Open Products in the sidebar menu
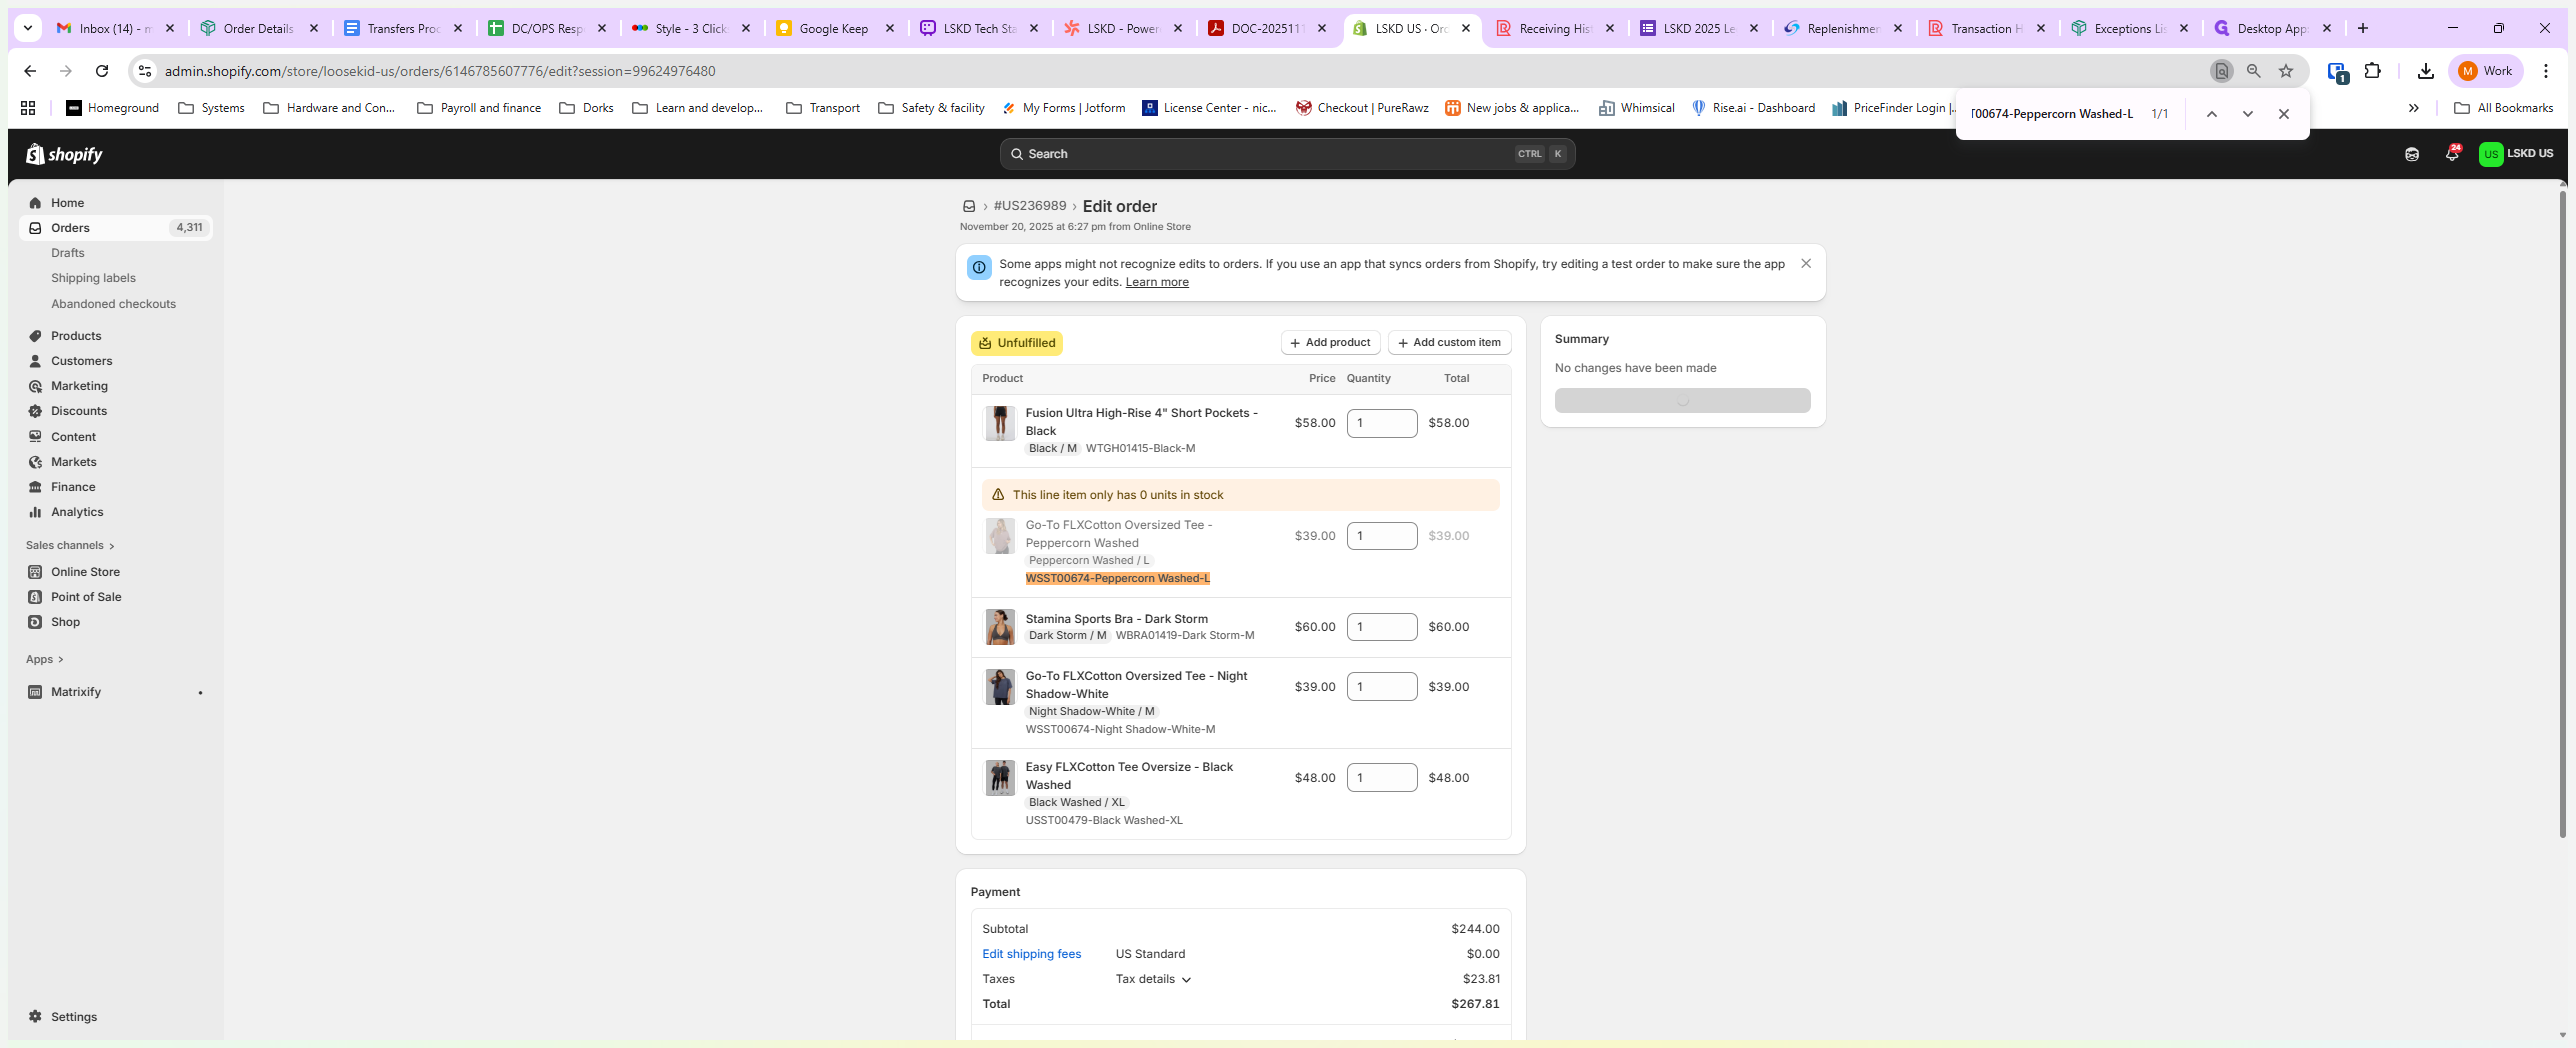This screenshot has height=1048, width=2576. click(76, 336)
